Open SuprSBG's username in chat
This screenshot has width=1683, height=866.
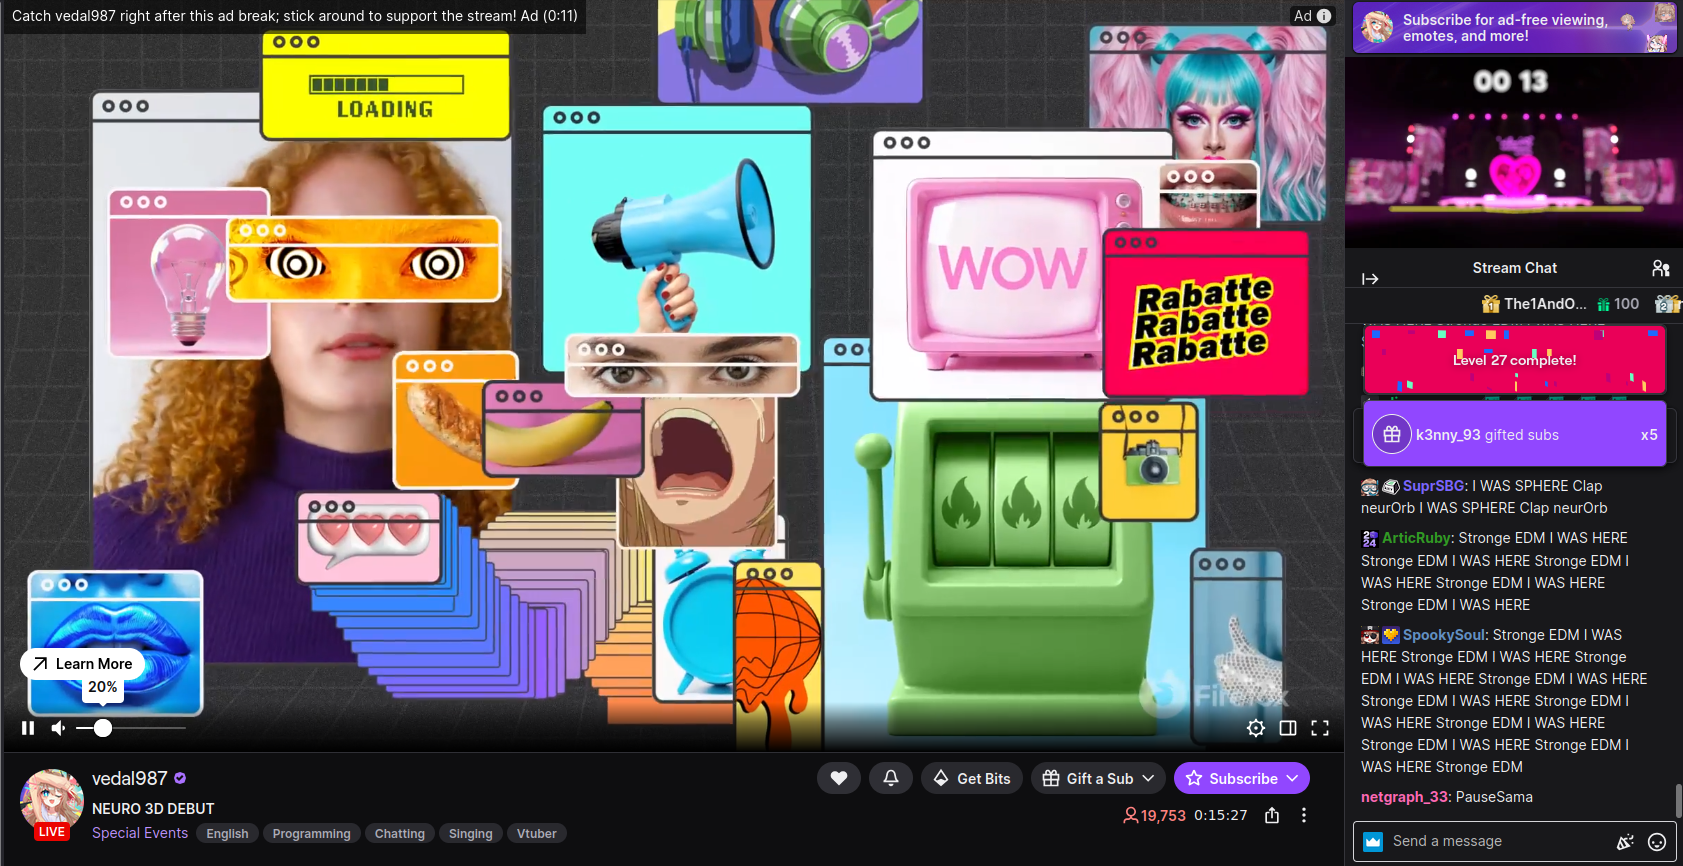coord(1433,486)
